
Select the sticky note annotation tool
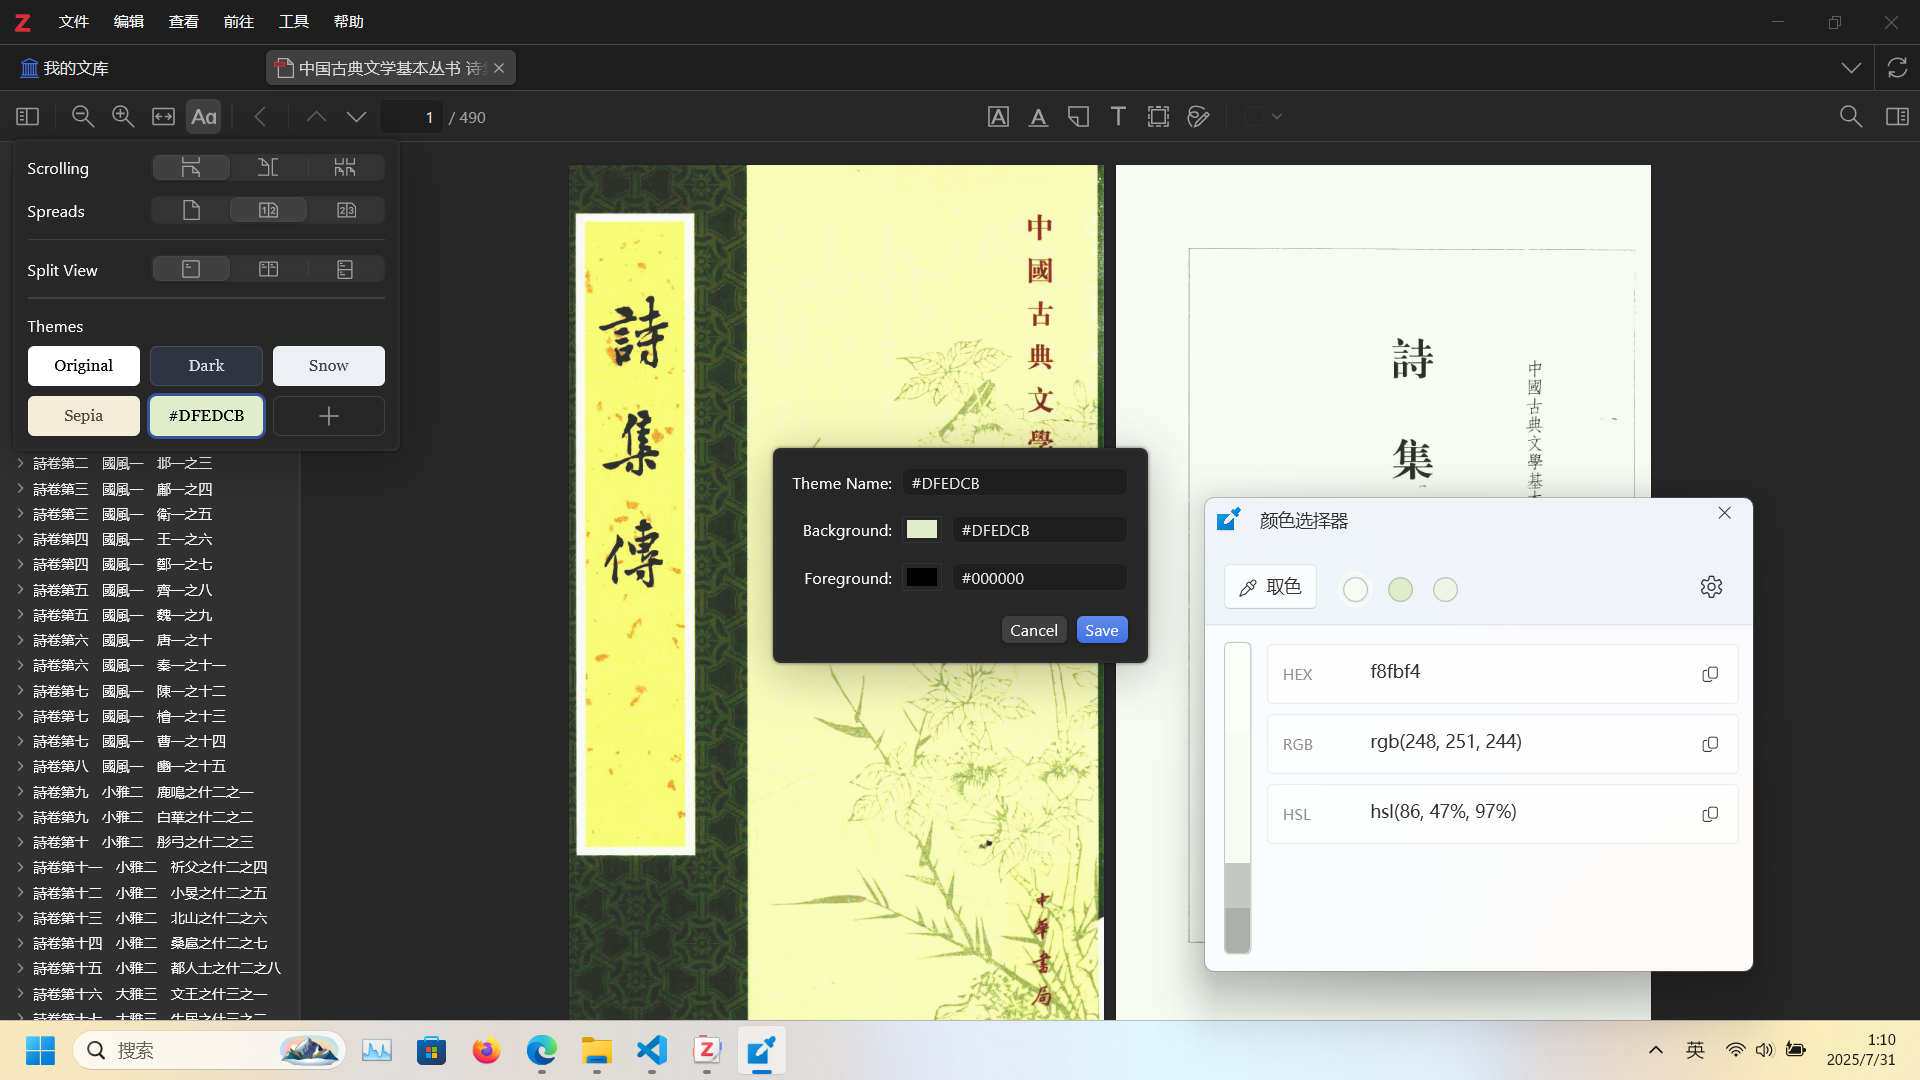click(1078, 117)
